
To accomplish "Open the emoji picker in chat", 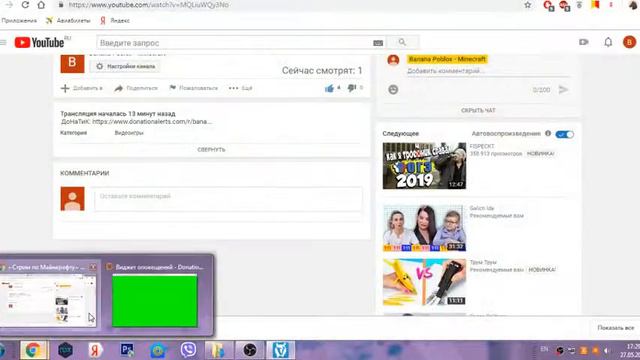I will click(x=393, y=89).
